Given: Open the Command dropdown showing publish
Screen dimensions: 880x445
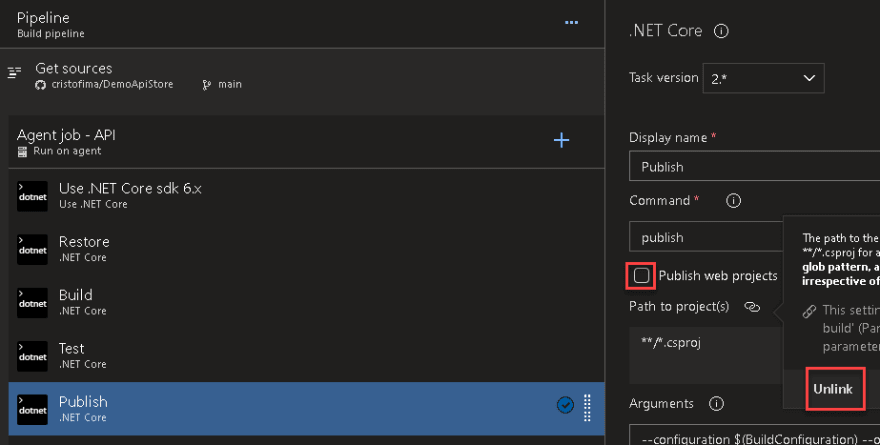Looking at the screenshot, I should pos(705,238).
